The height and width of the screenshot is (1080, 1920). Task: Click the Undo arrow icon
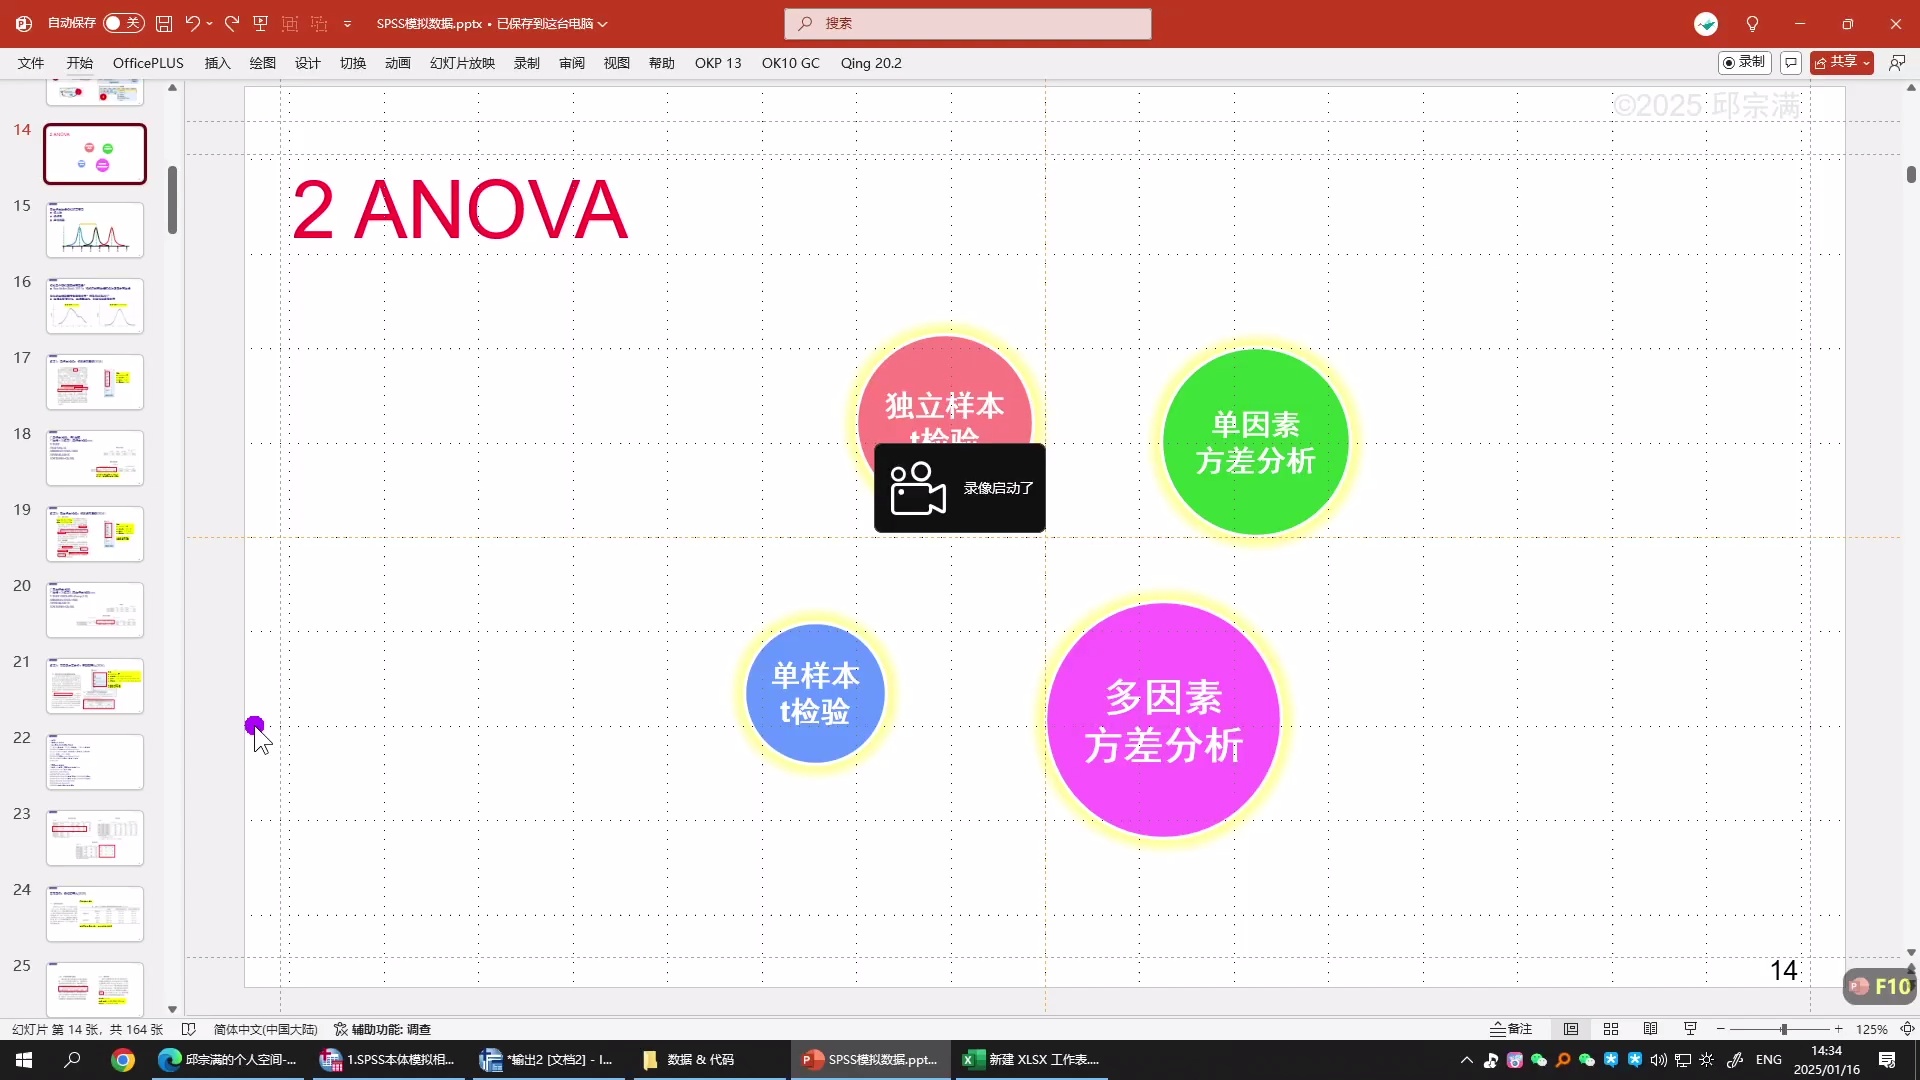click(192, 23)
